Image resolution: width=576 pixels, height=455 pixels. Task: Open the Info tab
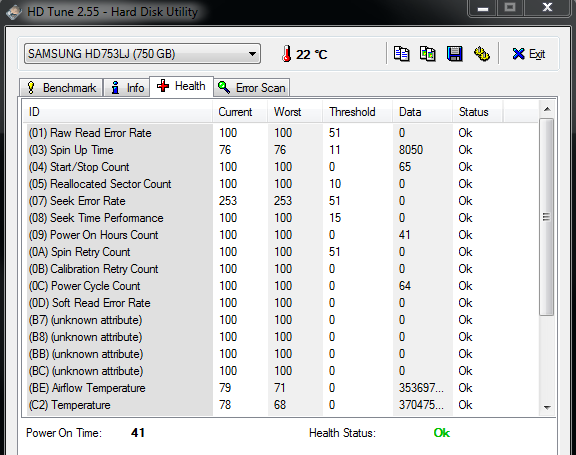127,88
